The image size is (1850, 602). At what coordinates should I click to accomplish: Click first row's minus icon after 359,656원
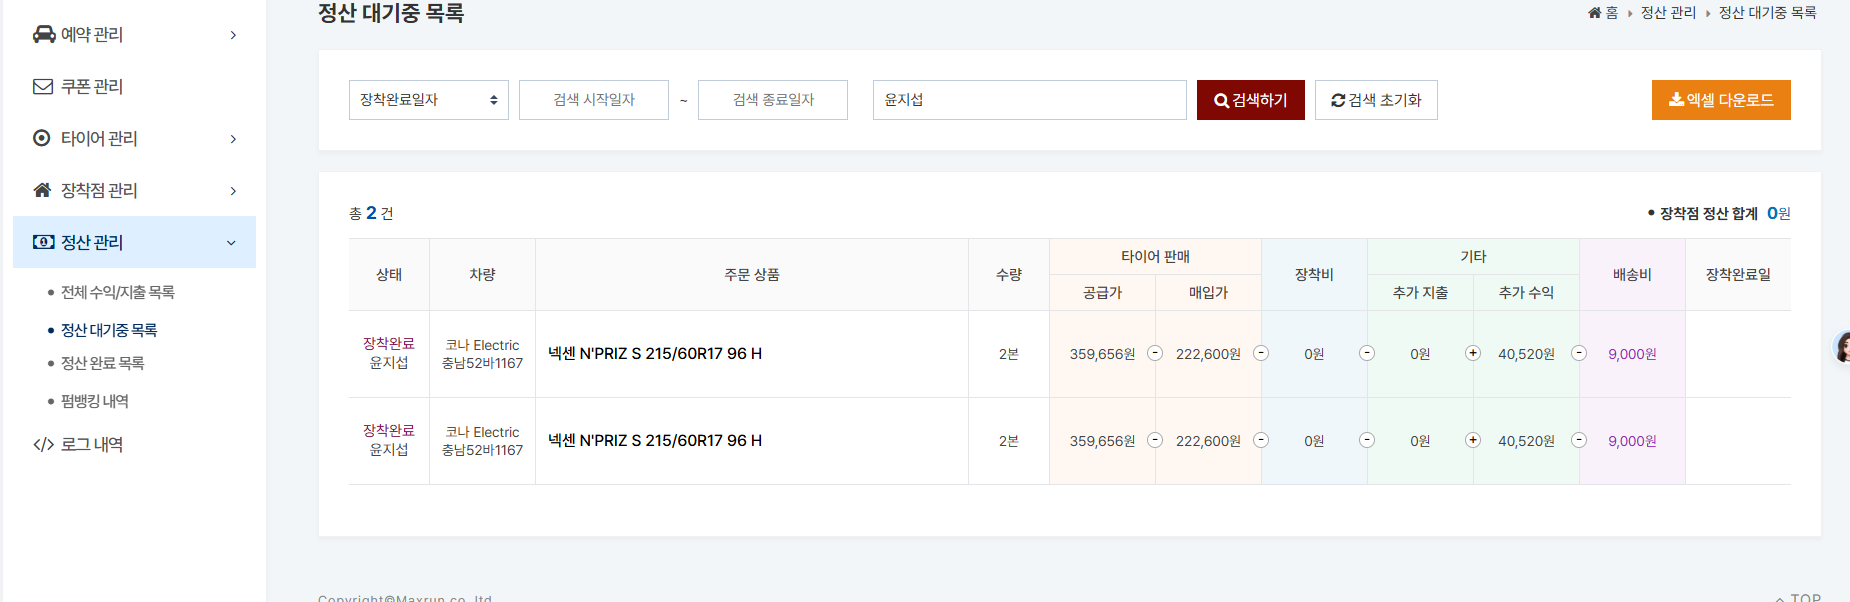click(1155, 353)
